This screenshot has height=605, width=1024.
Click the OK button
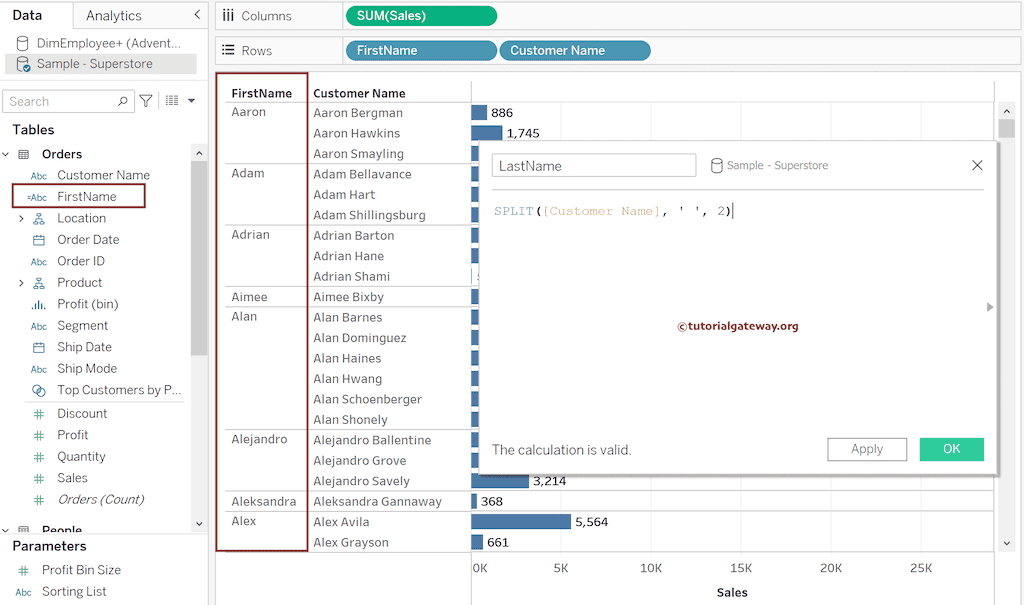pos(952,450)
